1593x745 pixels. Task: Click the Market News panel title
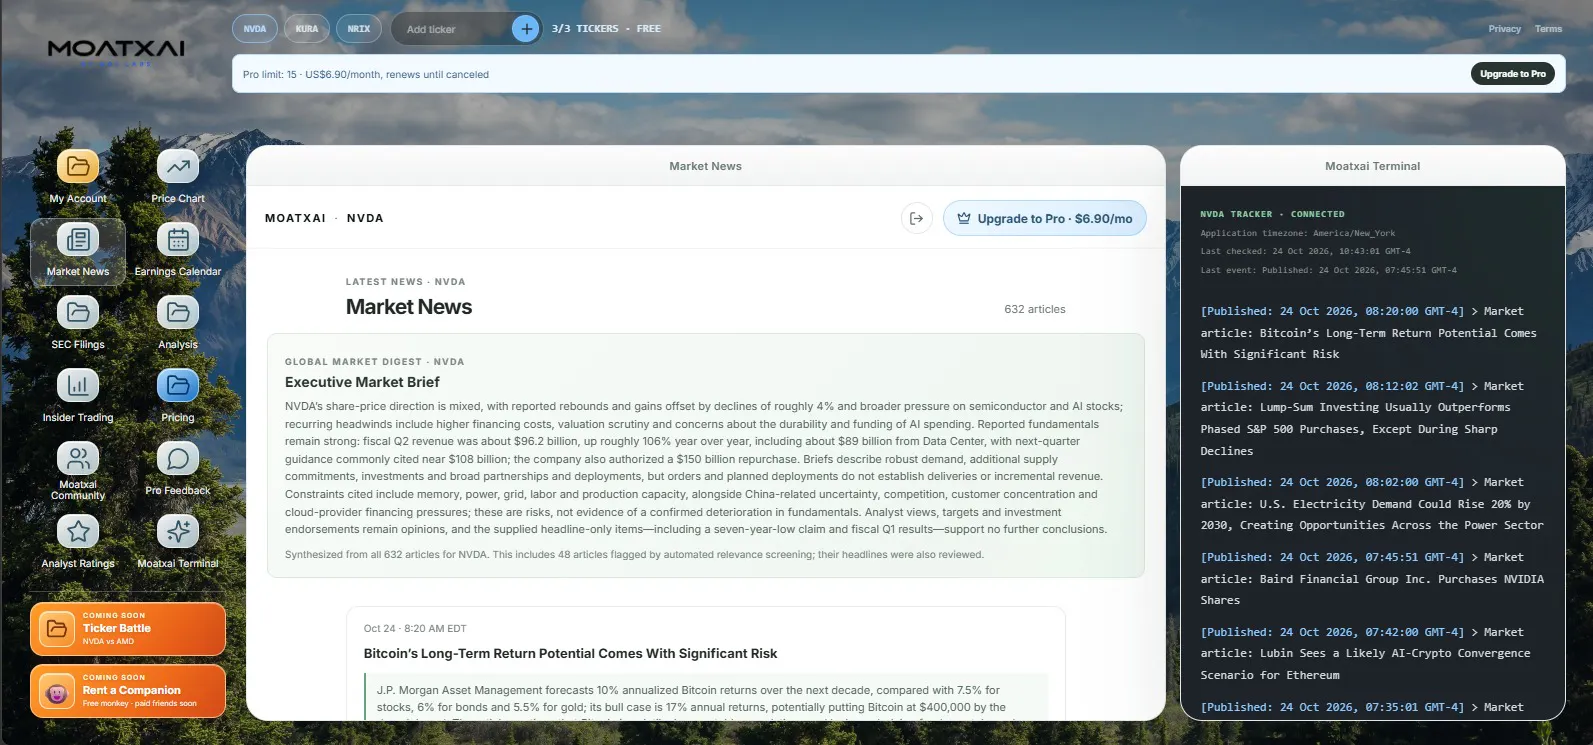coord(705,166)
